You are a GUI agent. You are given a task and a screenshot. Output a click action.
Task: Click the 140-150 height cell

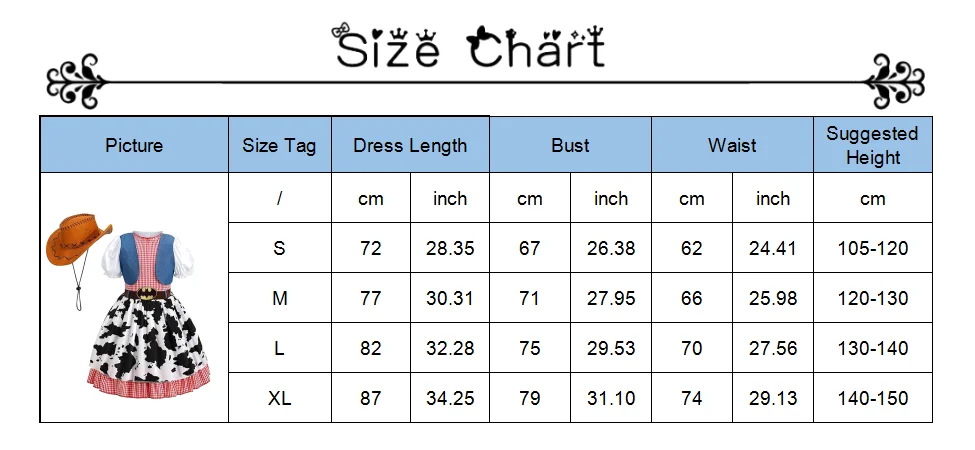872,398
